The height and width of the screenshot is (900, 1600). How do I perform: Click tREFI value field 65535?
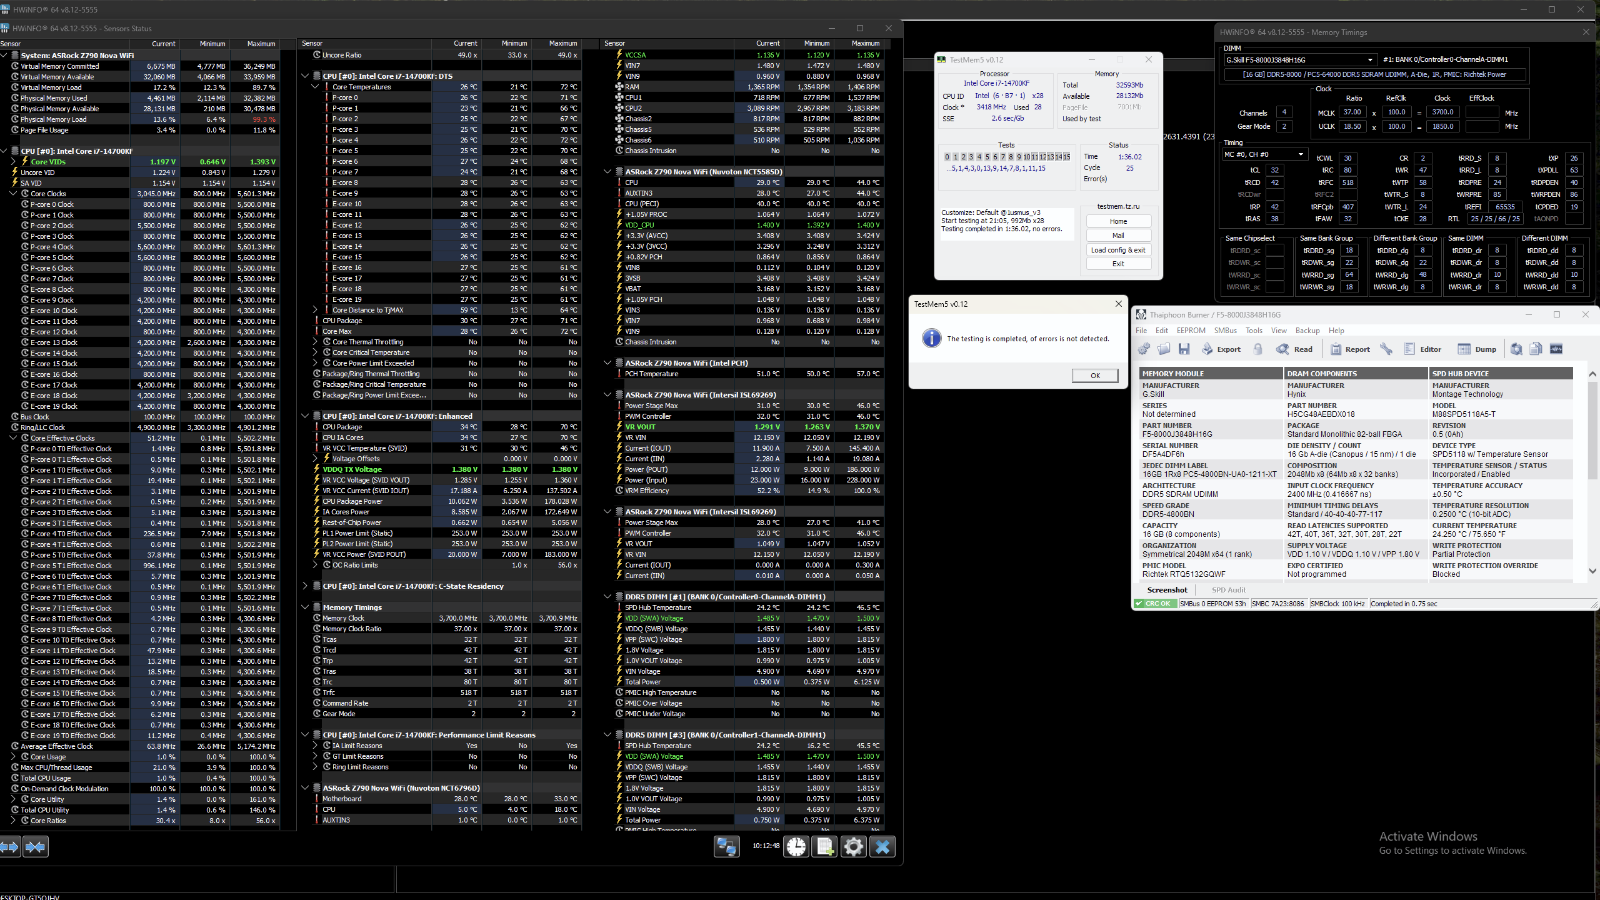1504,207
